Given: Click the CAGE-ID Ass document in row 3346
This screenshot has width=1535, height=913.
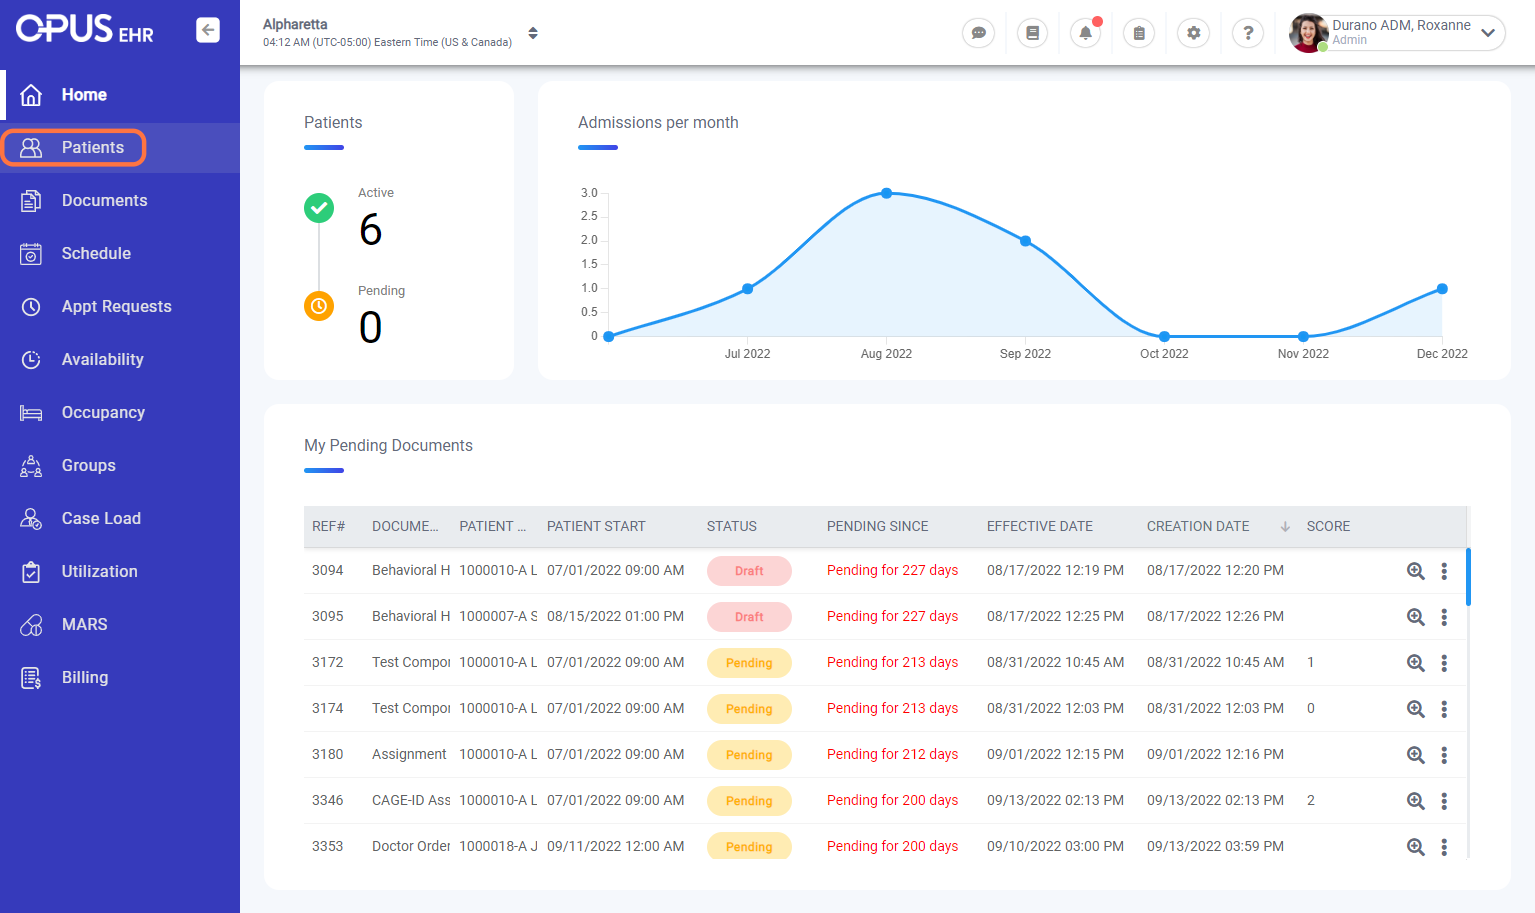Looking at the screenshot, I should click(x=411, y=800).
